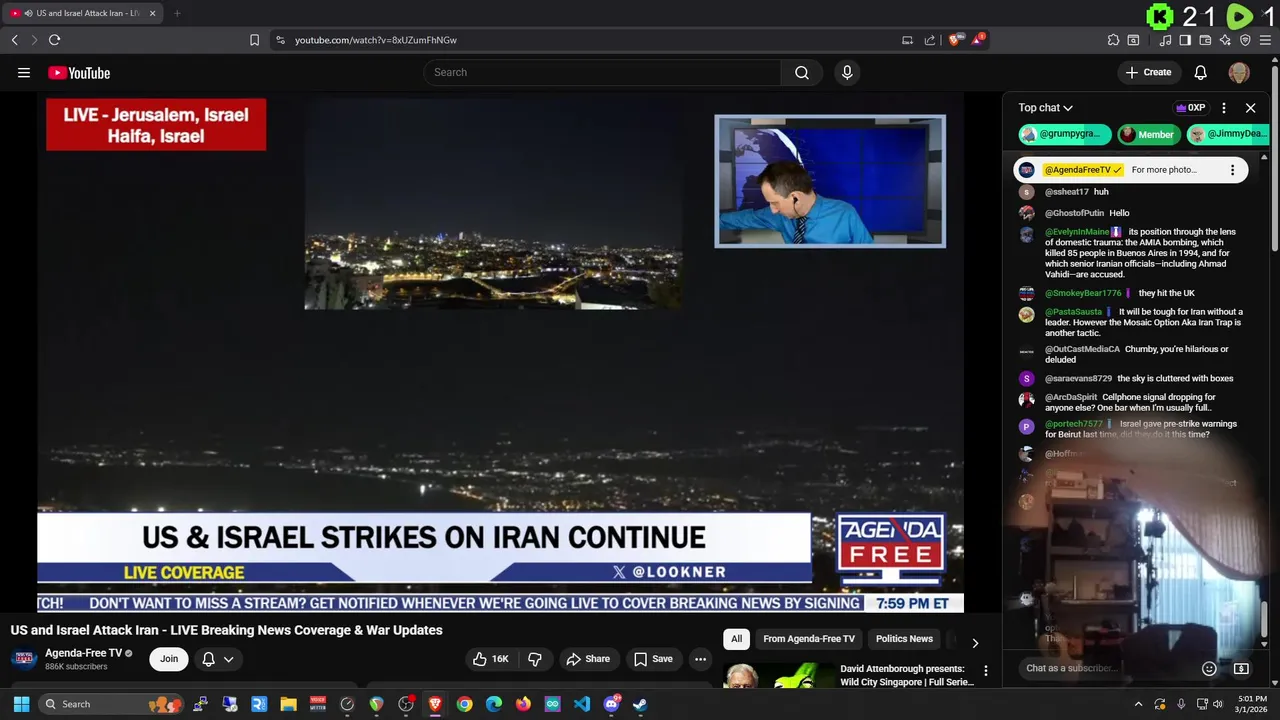The image size is (1280, 720).
Task: Open Brave playlist music note icon
Action: (x=1165, y=40)
